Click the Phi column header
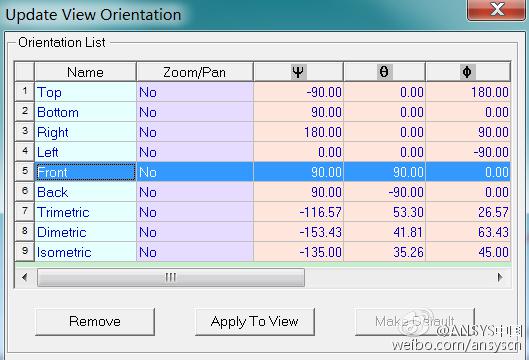This screenshot has height=360, width=529. (468, 72)
